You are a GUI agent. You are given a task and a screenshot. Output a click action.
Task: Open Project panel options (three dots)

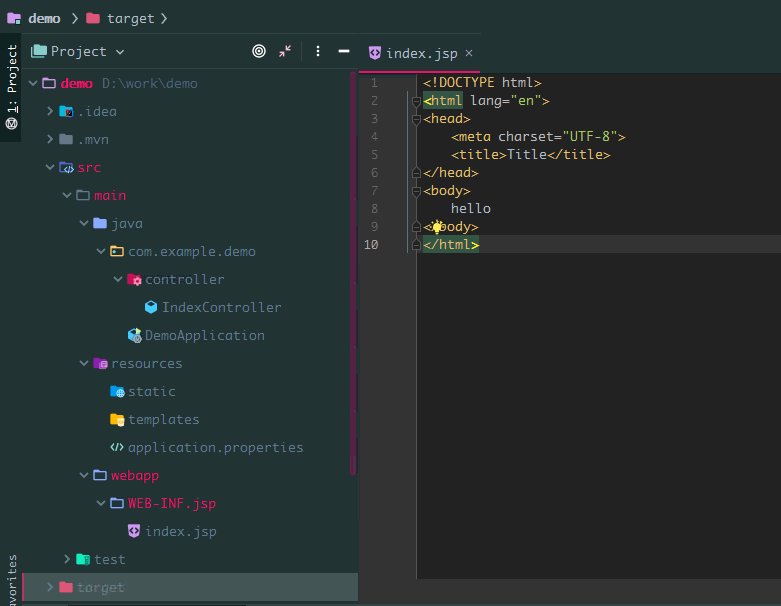point(318,51)
